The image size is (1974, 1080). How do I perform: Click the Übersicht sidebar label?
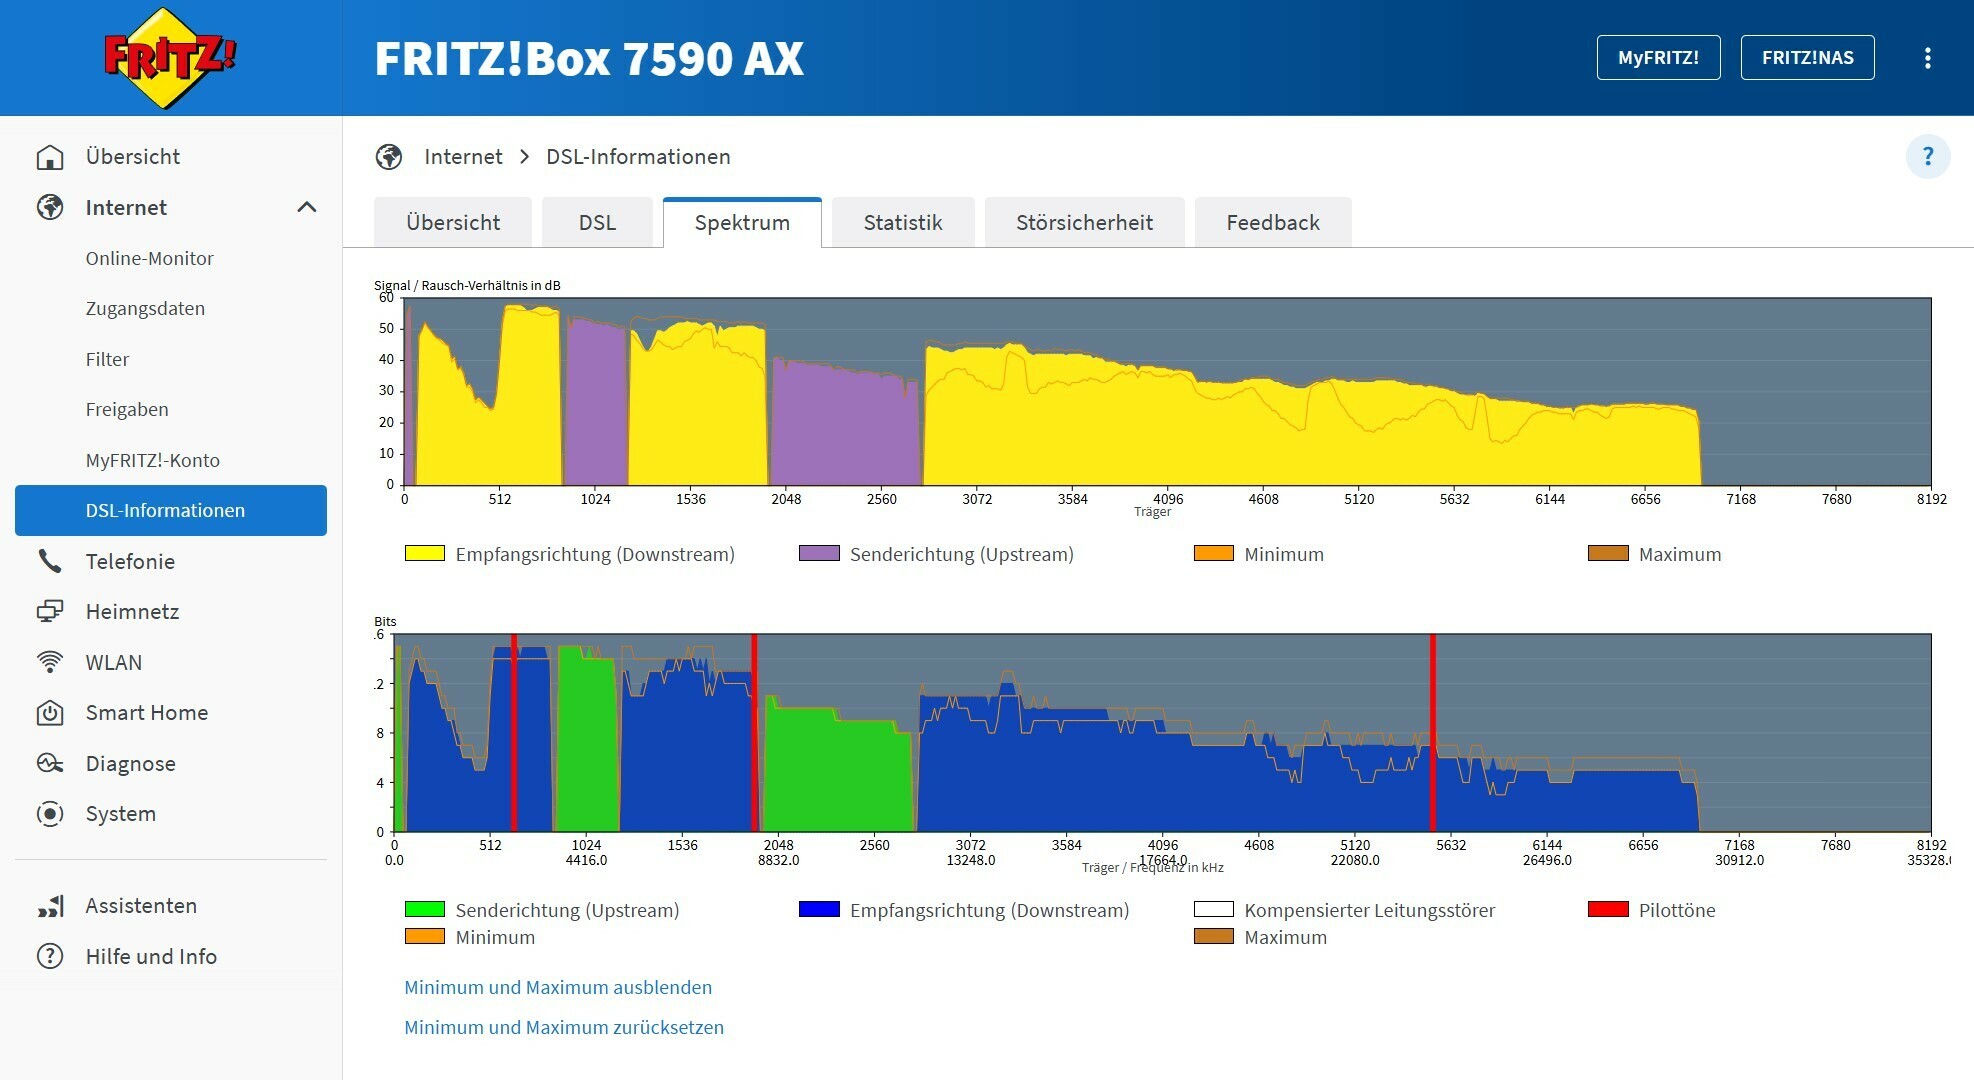click(x=133, y=157)
